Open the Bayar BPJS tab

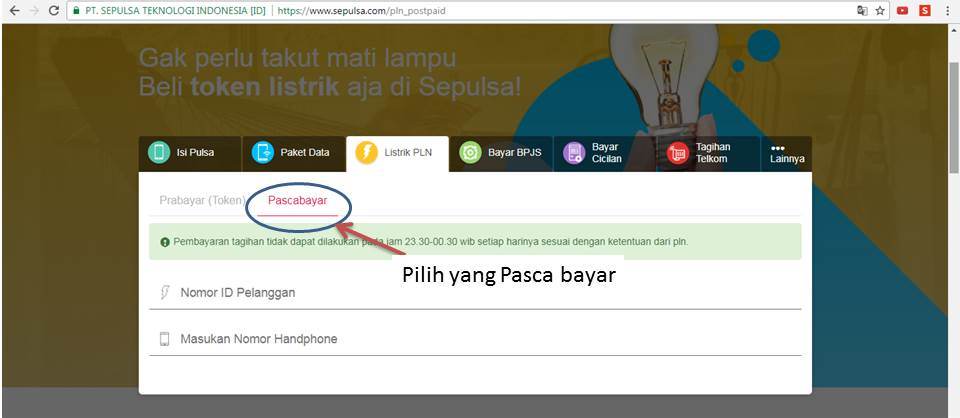(501, 153)
